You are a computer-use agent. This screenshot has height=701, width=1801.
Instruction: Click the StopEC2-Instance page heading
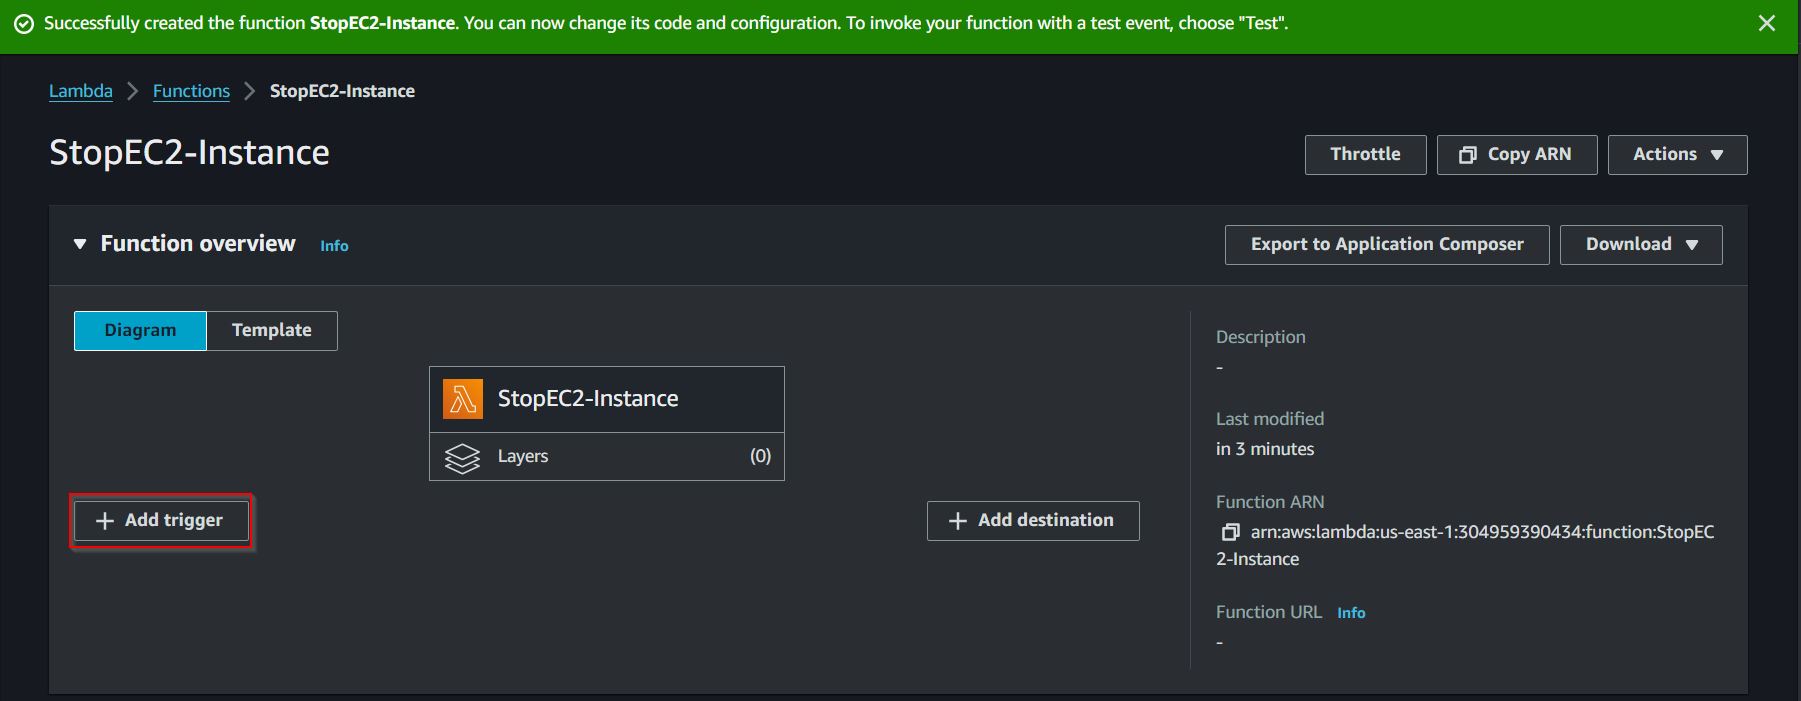(x=189, y=153)
